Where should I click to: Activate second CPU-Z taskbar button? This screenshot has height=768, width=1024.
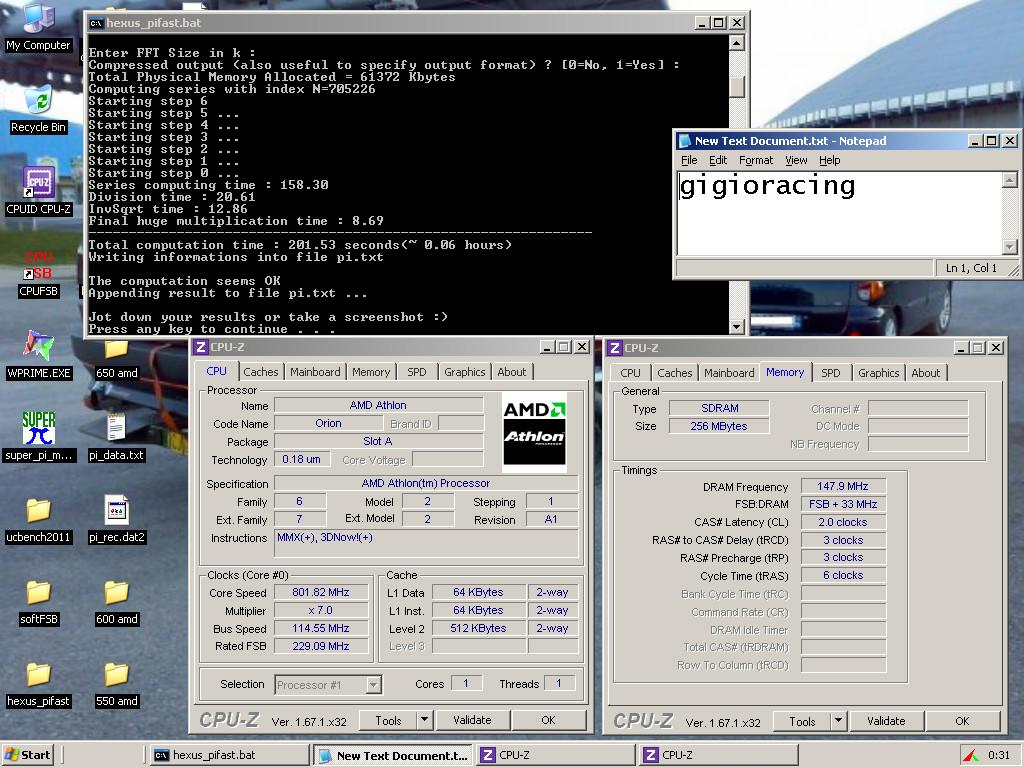[x=718, y=755]
